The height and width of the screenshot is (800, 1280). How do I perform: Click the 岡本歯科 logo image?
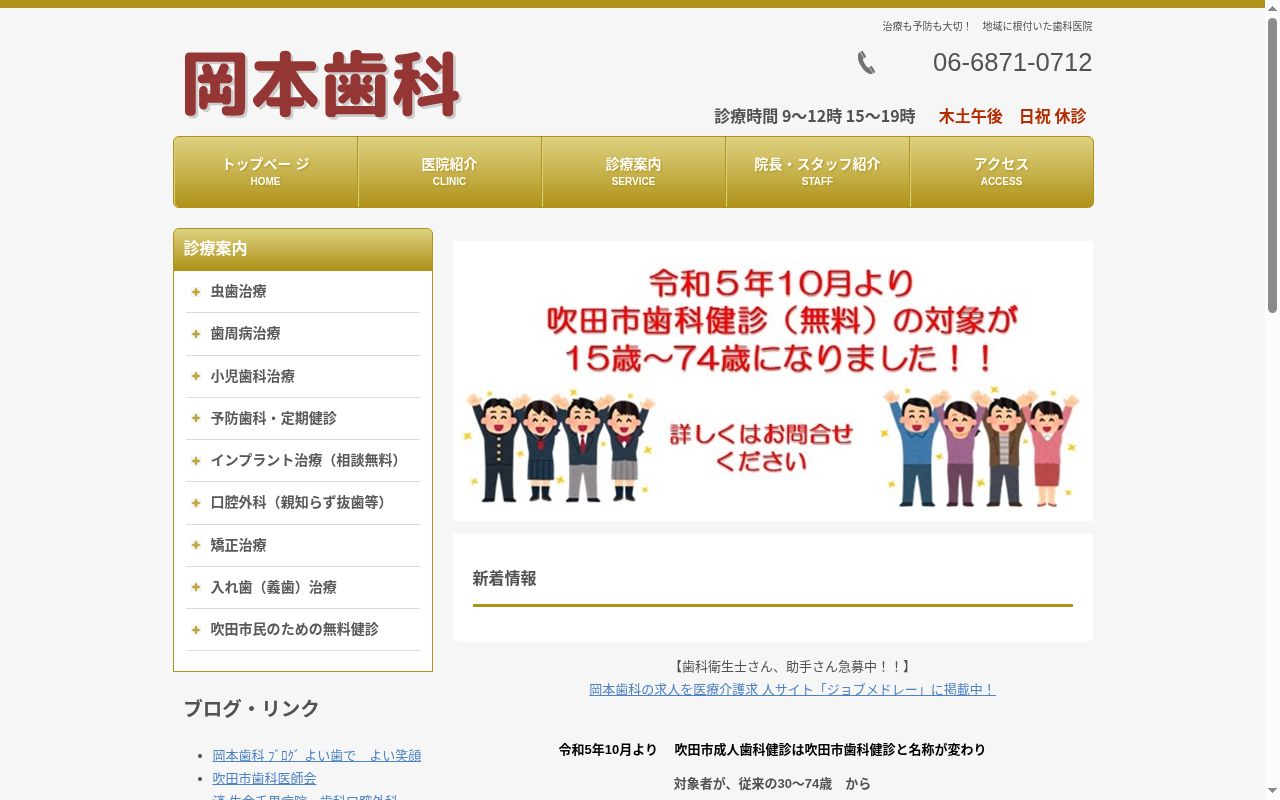click(x=321, y=85)
